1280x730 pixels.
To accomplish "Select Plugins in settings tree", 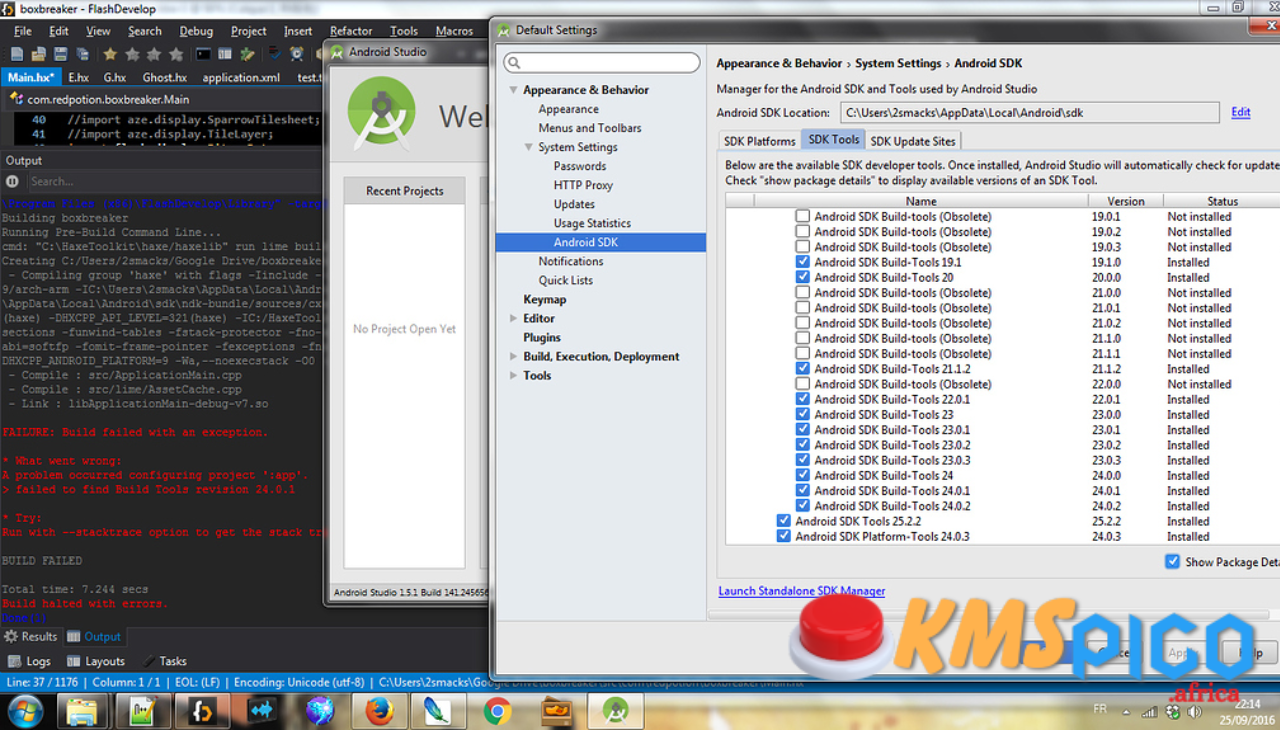I will pos(542,337).
